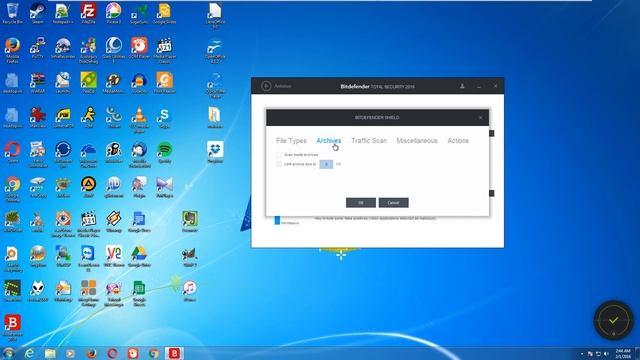Open the Bitdefender account profile icon
This screenshot has height=360, width=640.
(462, 86)
